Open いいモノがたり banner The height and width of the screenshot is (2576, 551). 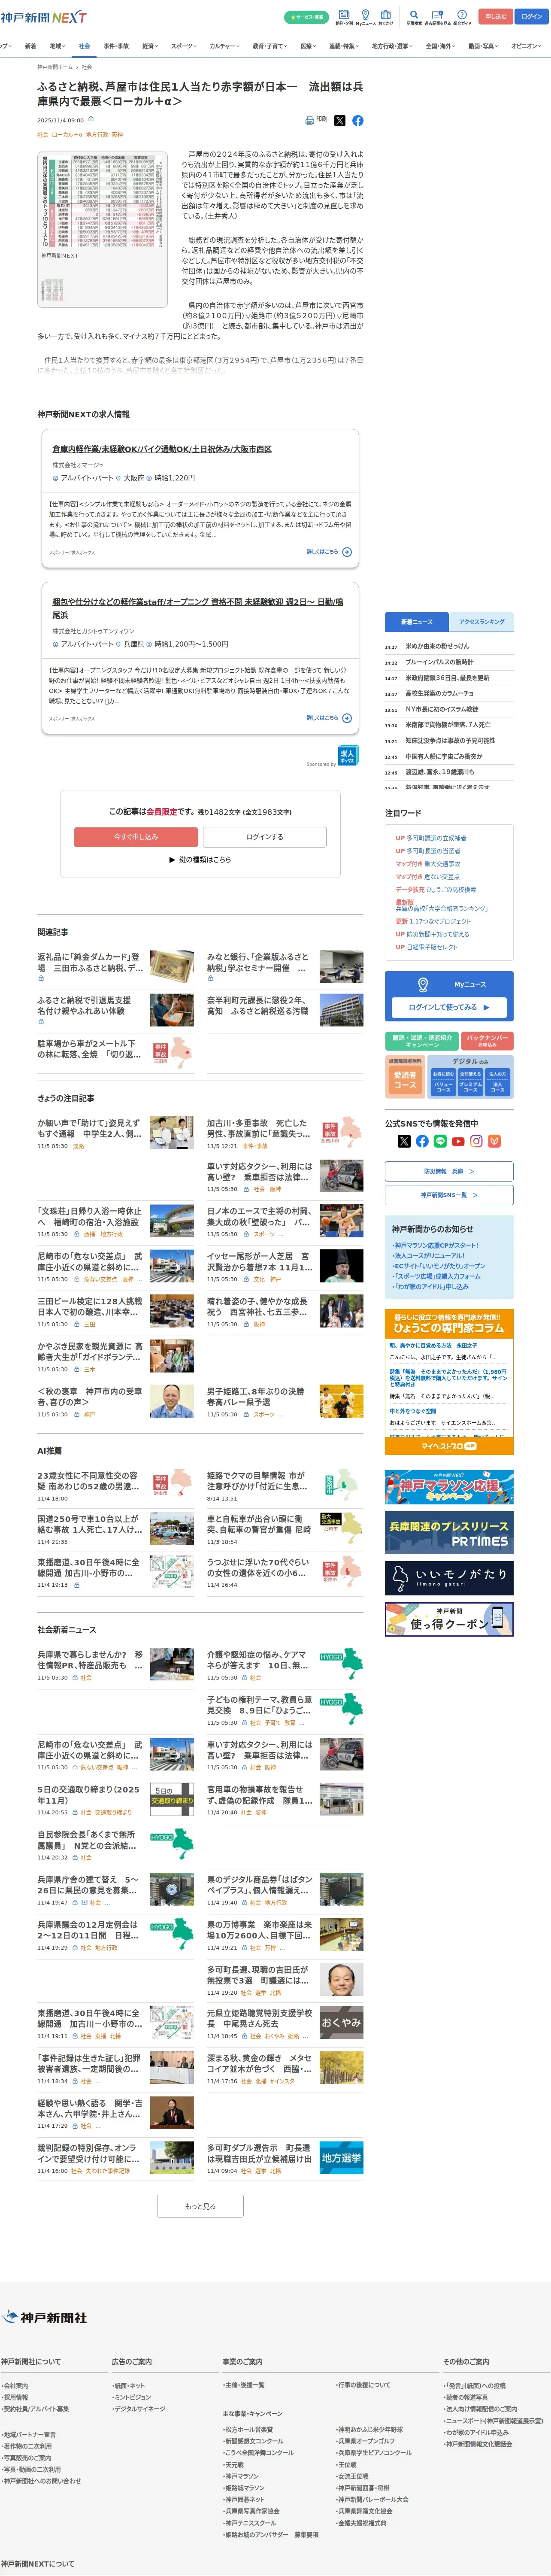coord(449,1578)
